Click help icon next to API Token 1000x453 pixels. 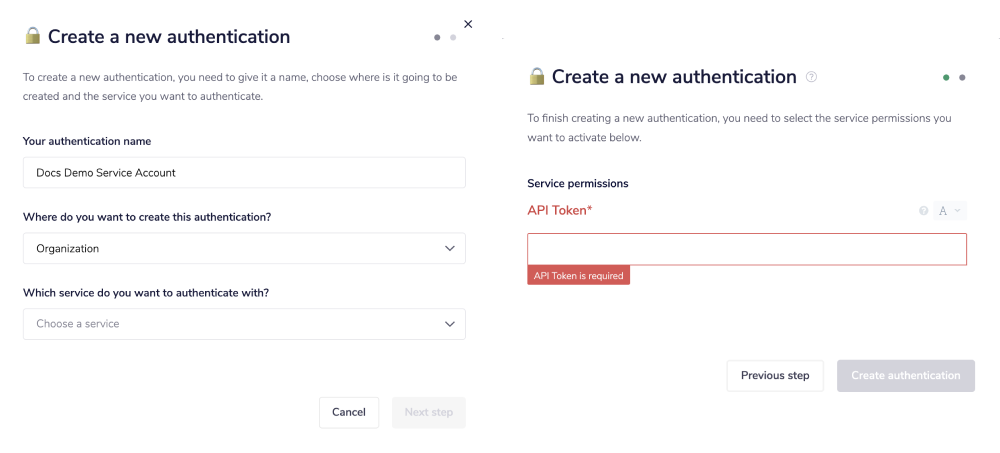click(x=923, y=211)
